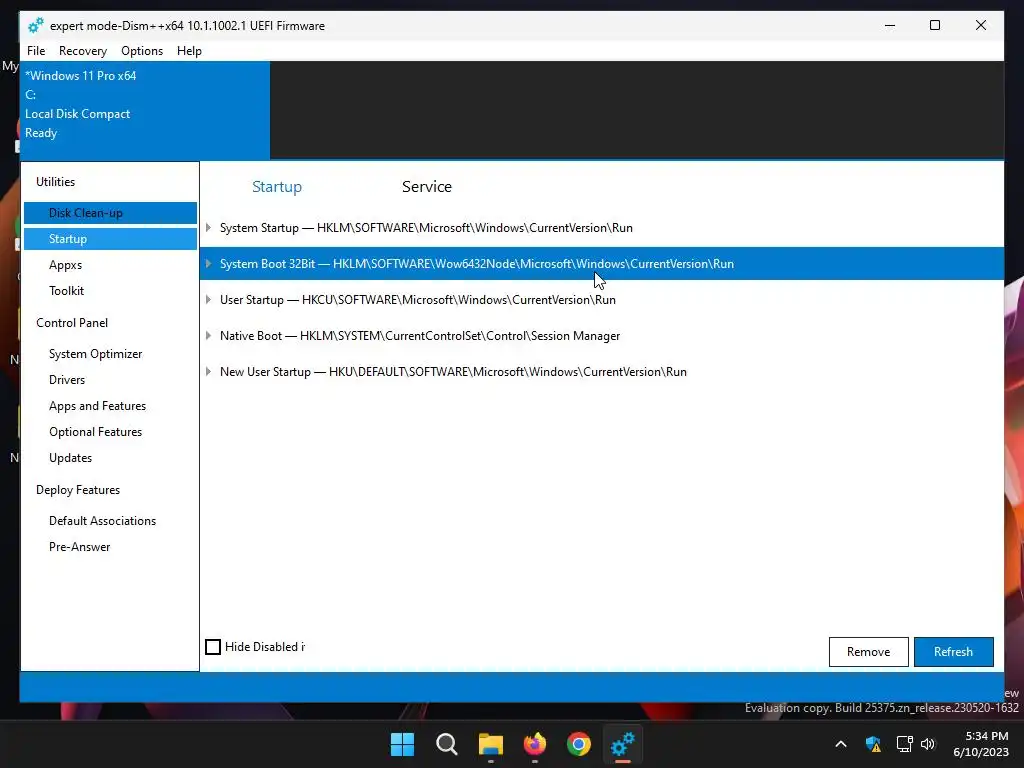The width and height of the screenshot is (1024, 768).
Task: Select New User Startup HKU row text
Action: pos(453,372)
